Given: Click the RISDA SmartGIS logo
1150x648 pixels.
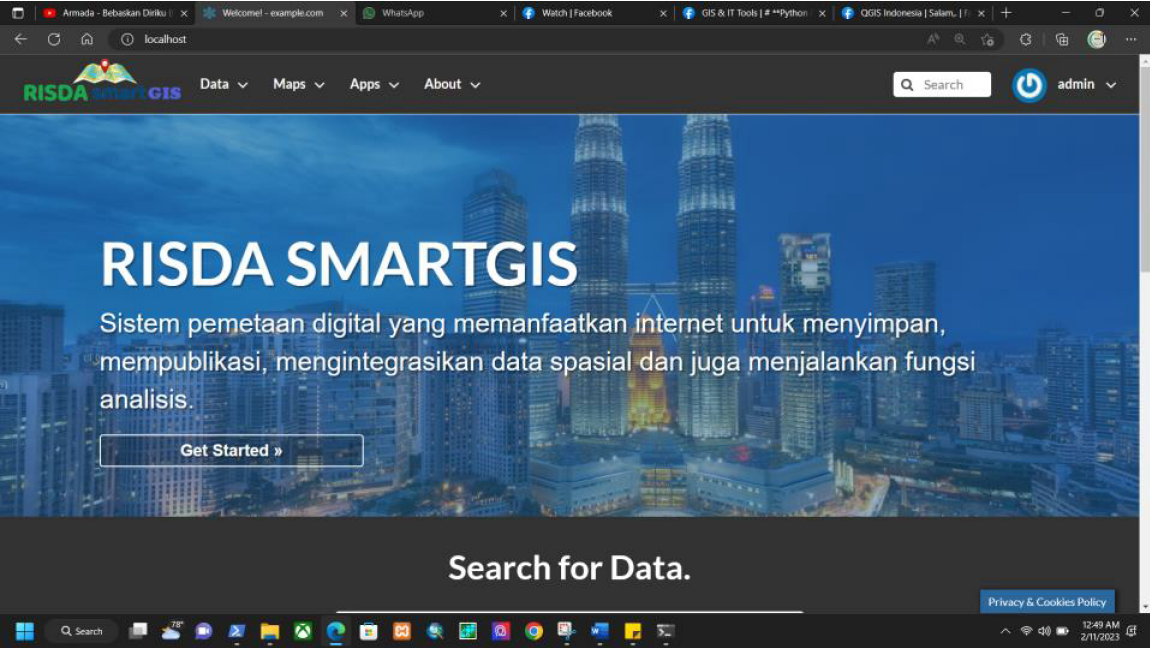Looking at the screenshot, I should click(103, 81).
